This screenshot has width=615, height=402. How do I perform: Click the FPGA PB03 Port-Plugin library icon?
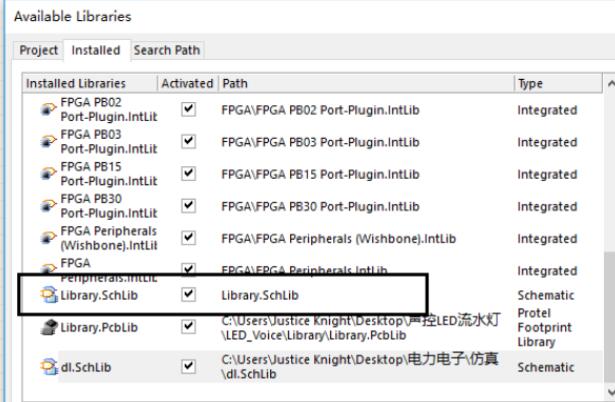(x=49, y=141)
